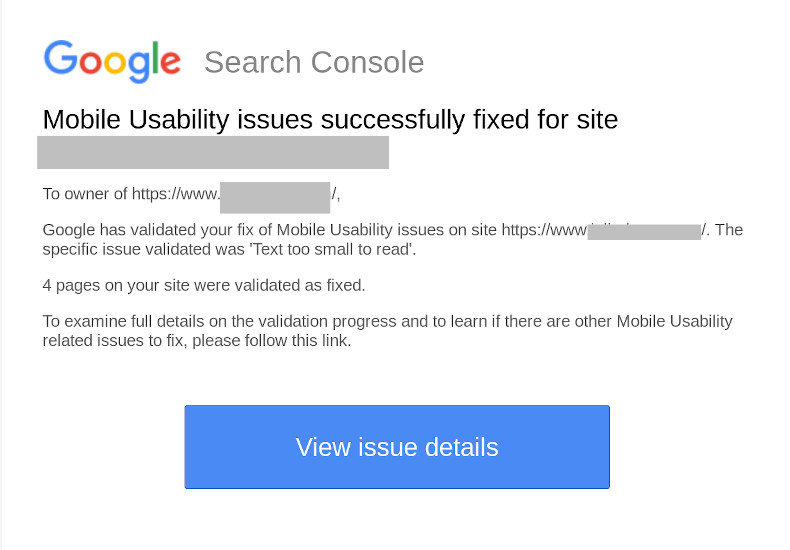
Task: Click 'To examine full details' sentence start
Action: 123,321
